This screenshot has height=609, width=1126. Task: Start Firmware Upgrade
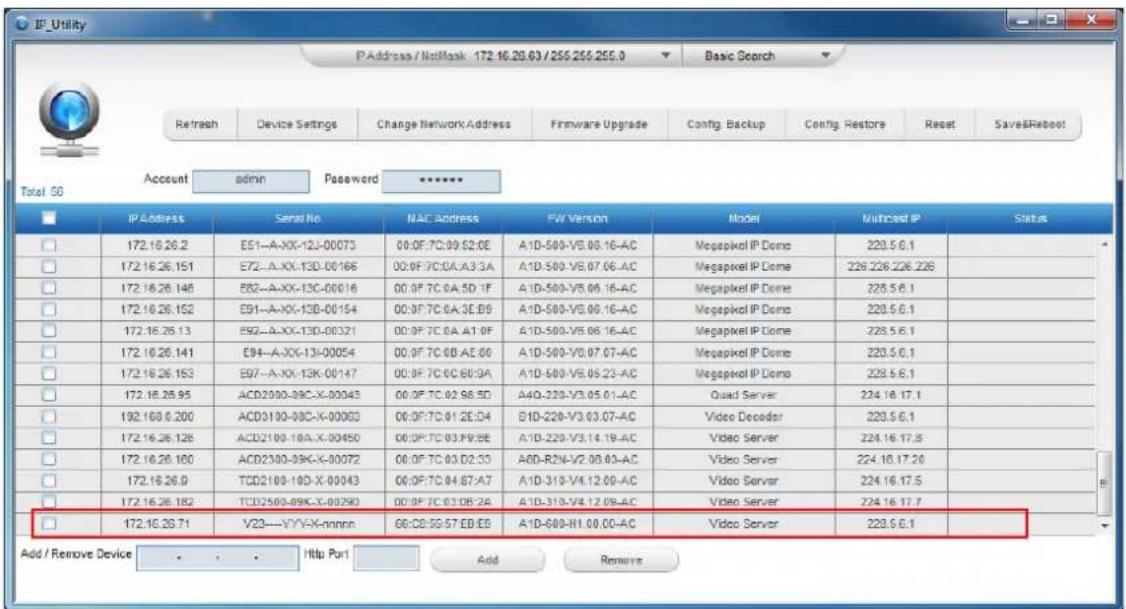click(599, 124)
